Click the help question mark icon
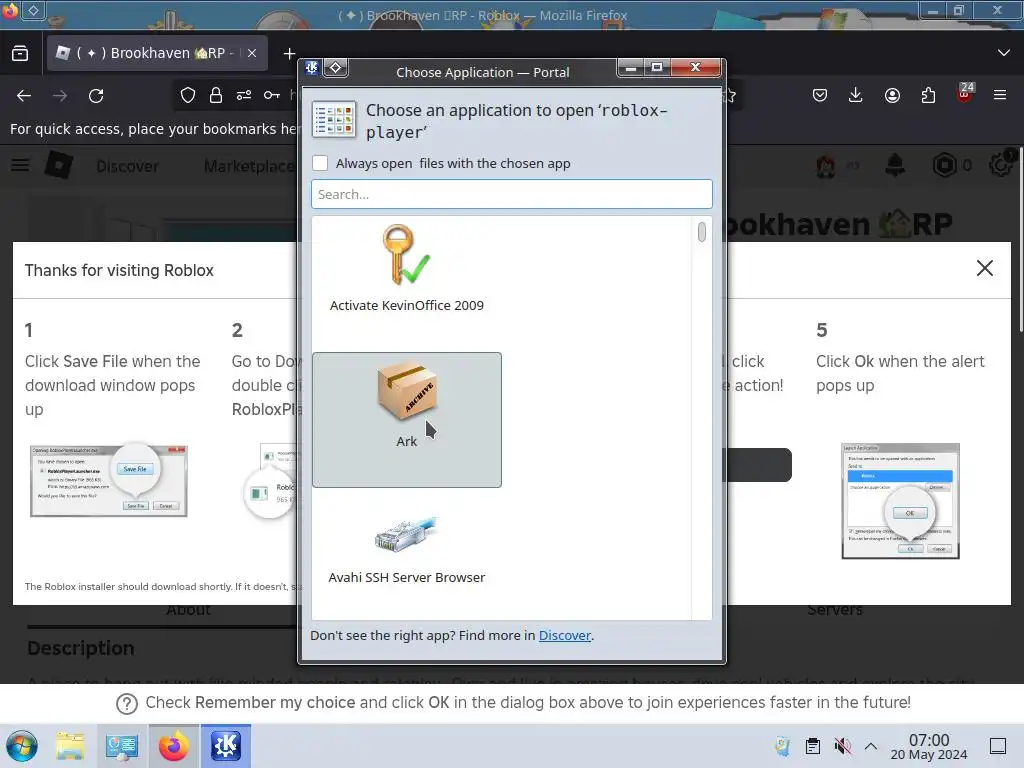 pos(127,703)
